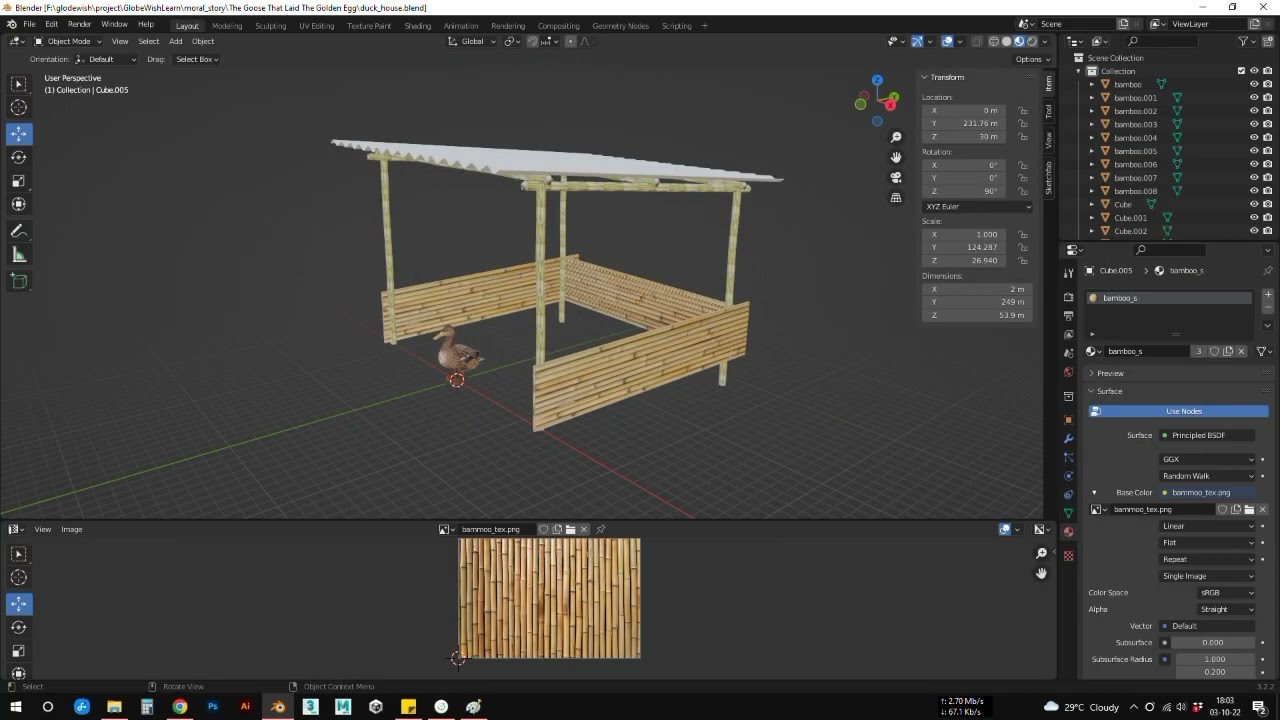Activate the Rotate tool in viewport toolbar
The width and height of the screenshot is (1280, 720).
[x=19, y=157]
